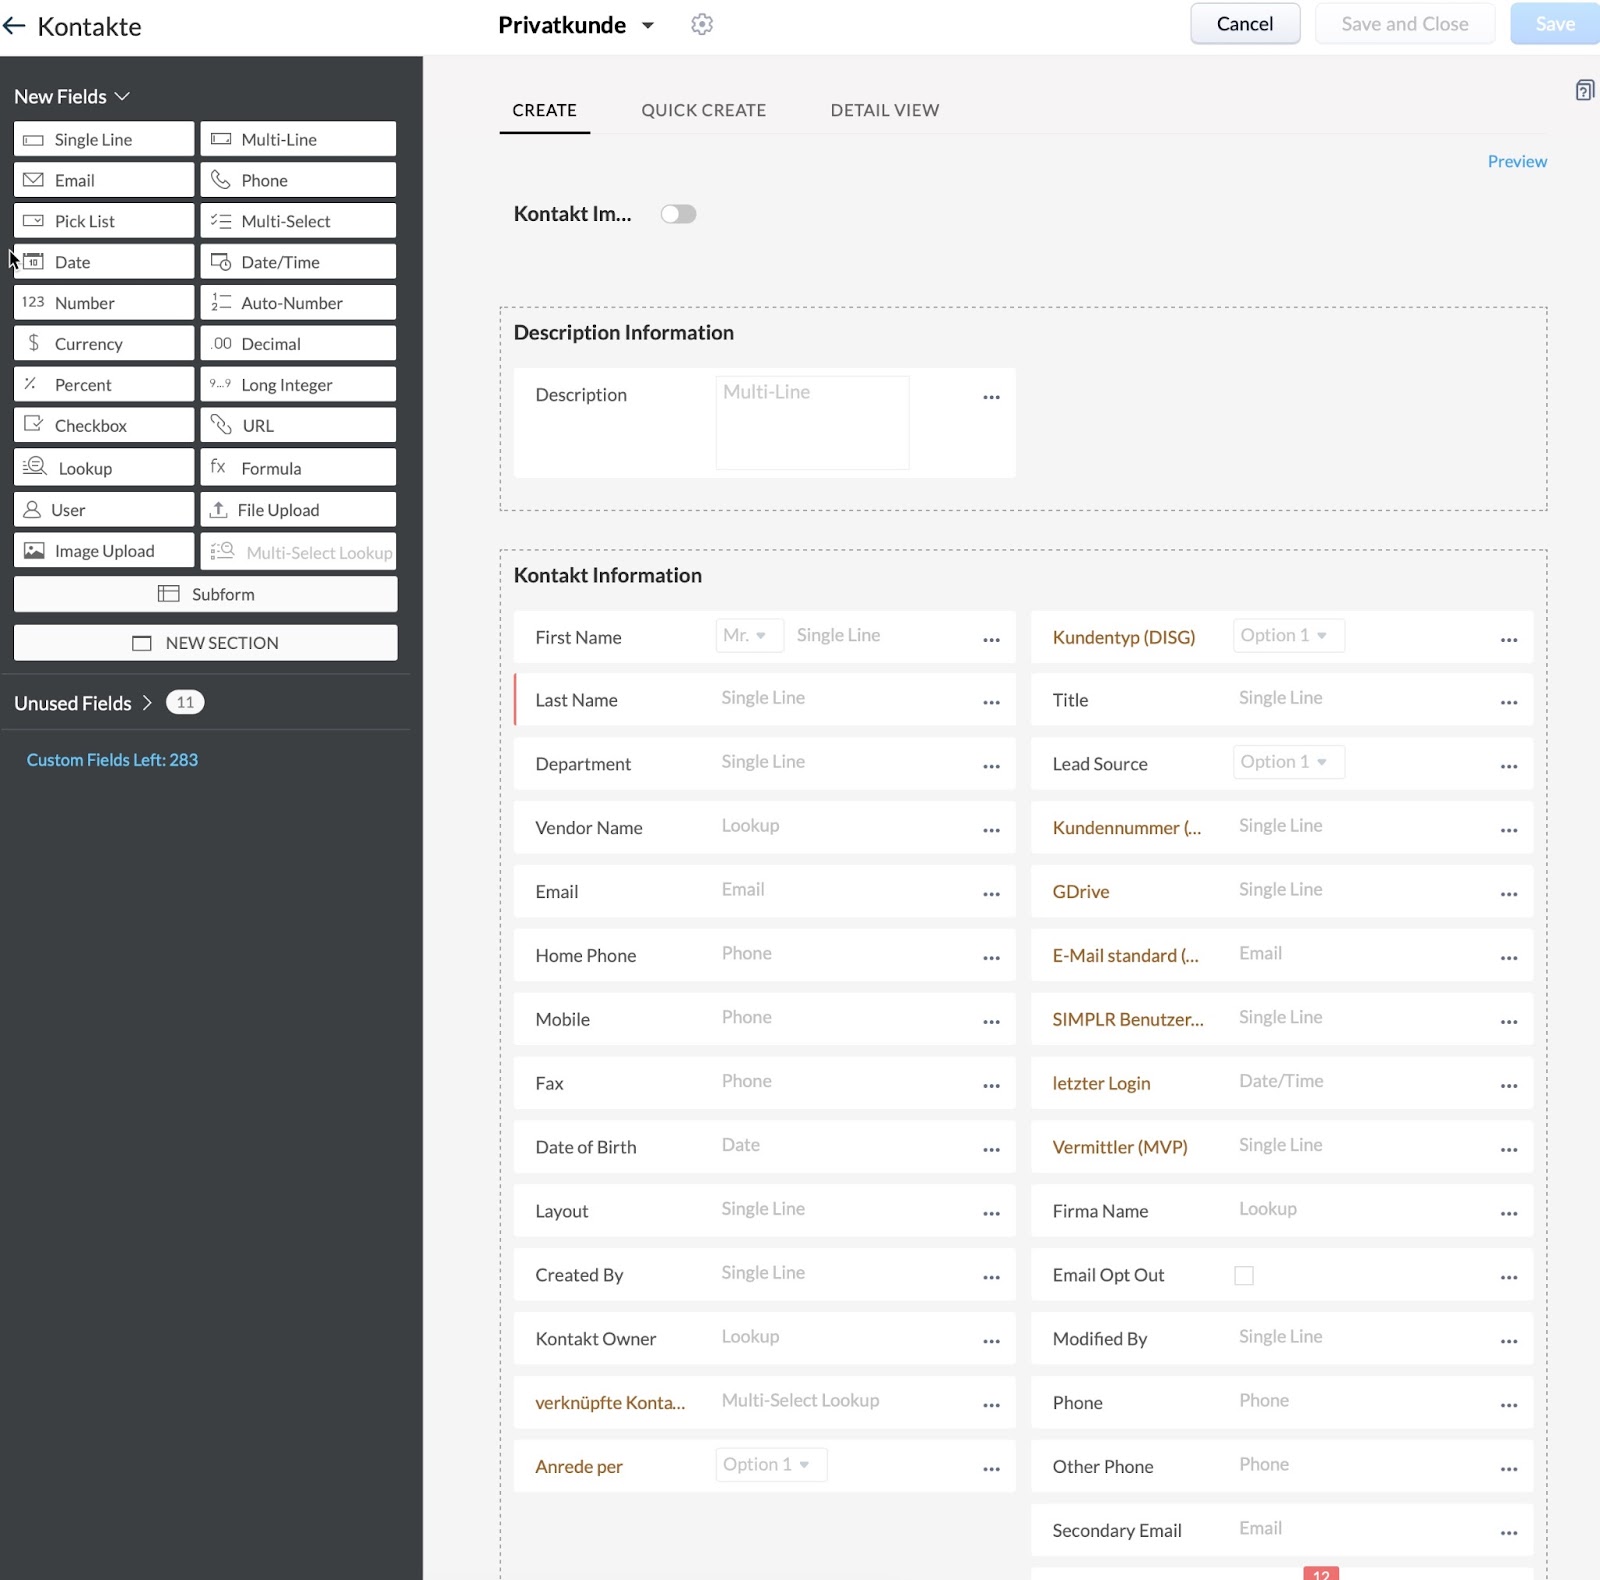Pick the Percent field type
The height and width of the screenshot is (1580, 1600).
pyautogui.click(x=104, y=385)
